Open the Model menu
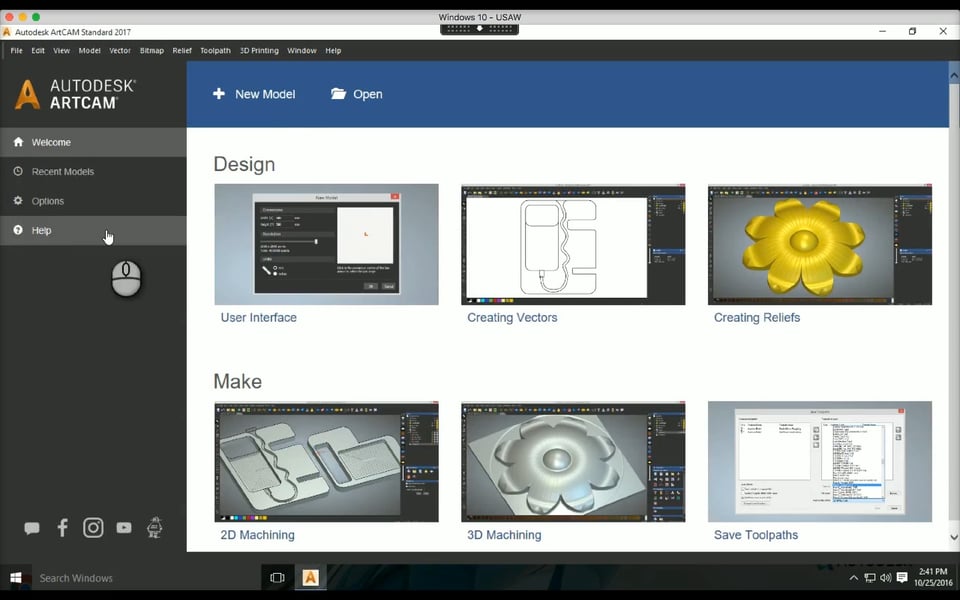Image resolution: width=960 pixels, height=600 pixels. (x=89, y=51)
